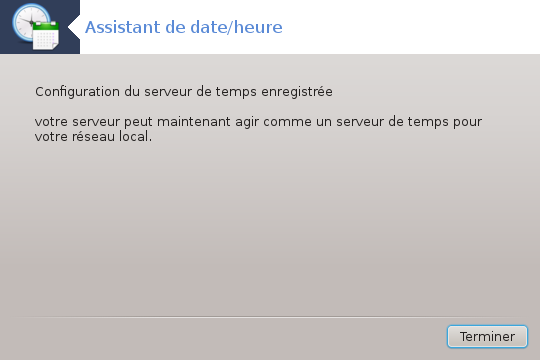Image resolution: width=540 pixels, height=360 pixels.
Task: Click the dark blue header icon panel
Action: (40, 27)
